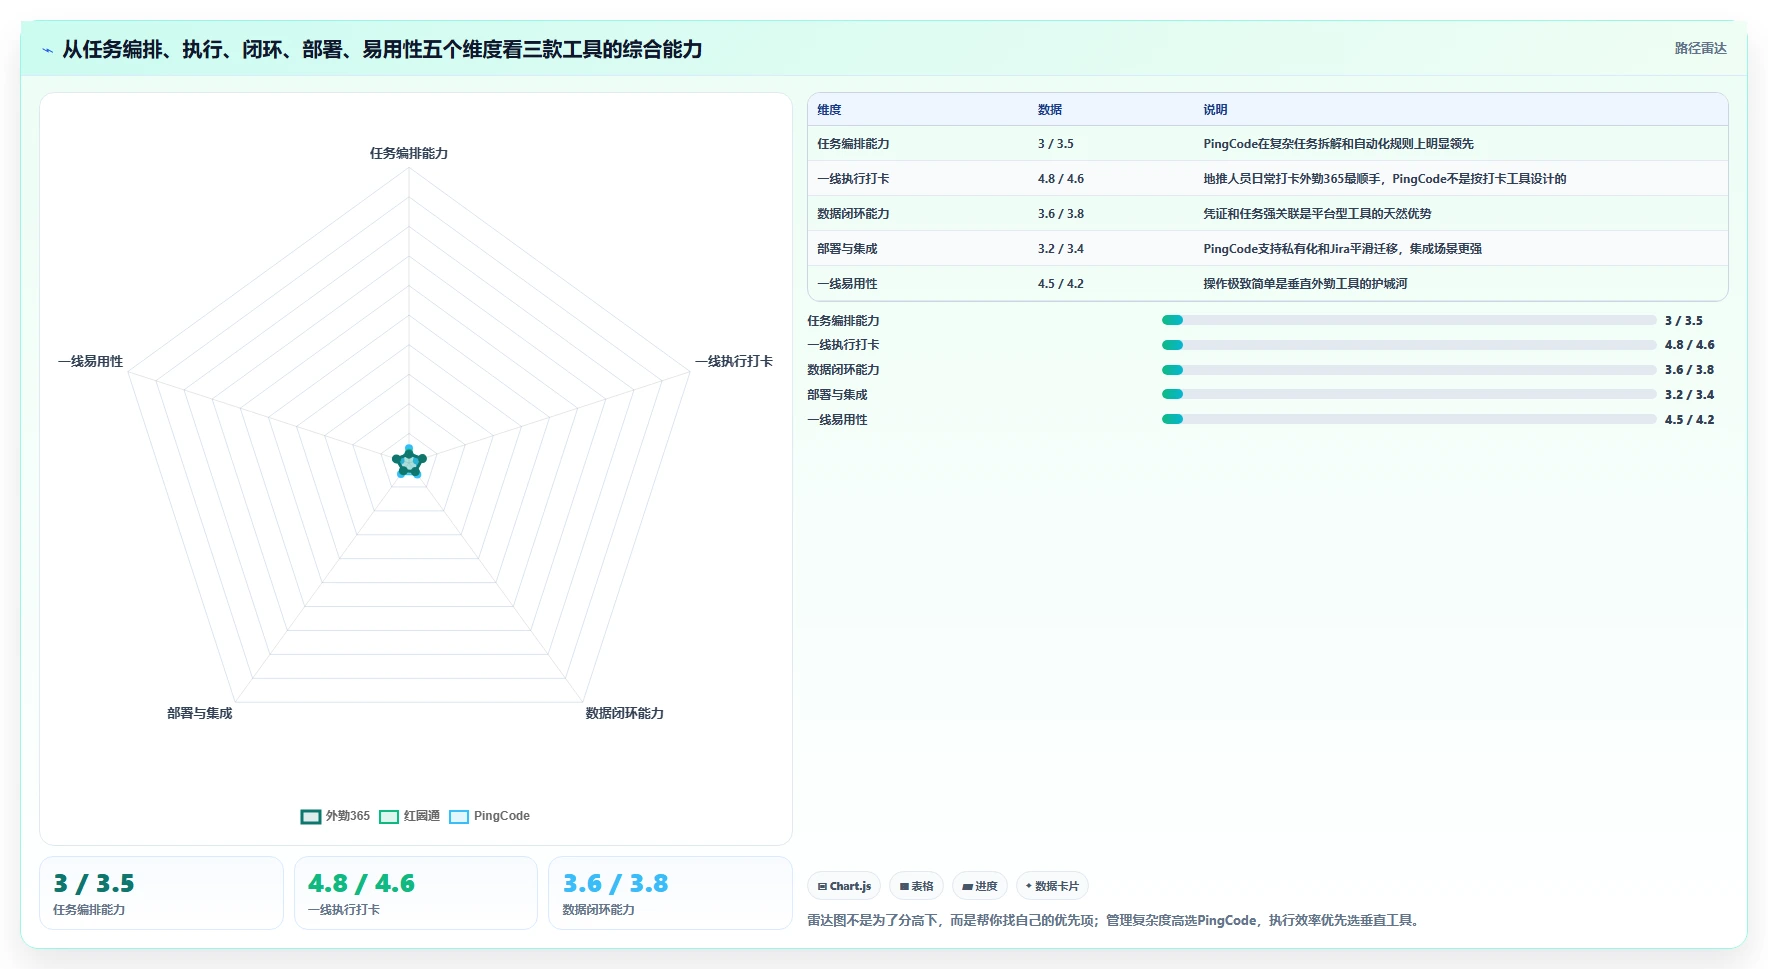Screen dimensions: 1768x969
Task: Click the 一线执行打卡 progress bar
Action: 1409,345
